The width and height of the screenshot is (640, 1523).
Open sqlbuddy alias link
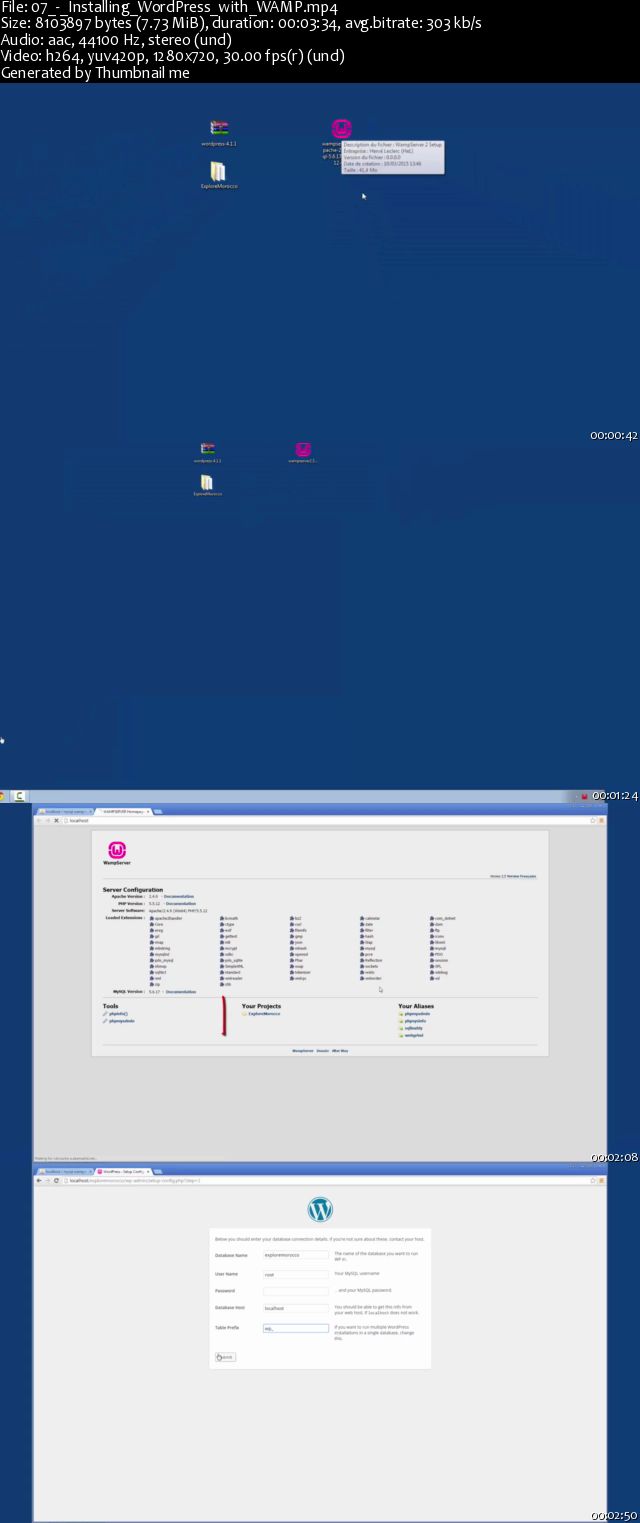tap(414, 1028)
